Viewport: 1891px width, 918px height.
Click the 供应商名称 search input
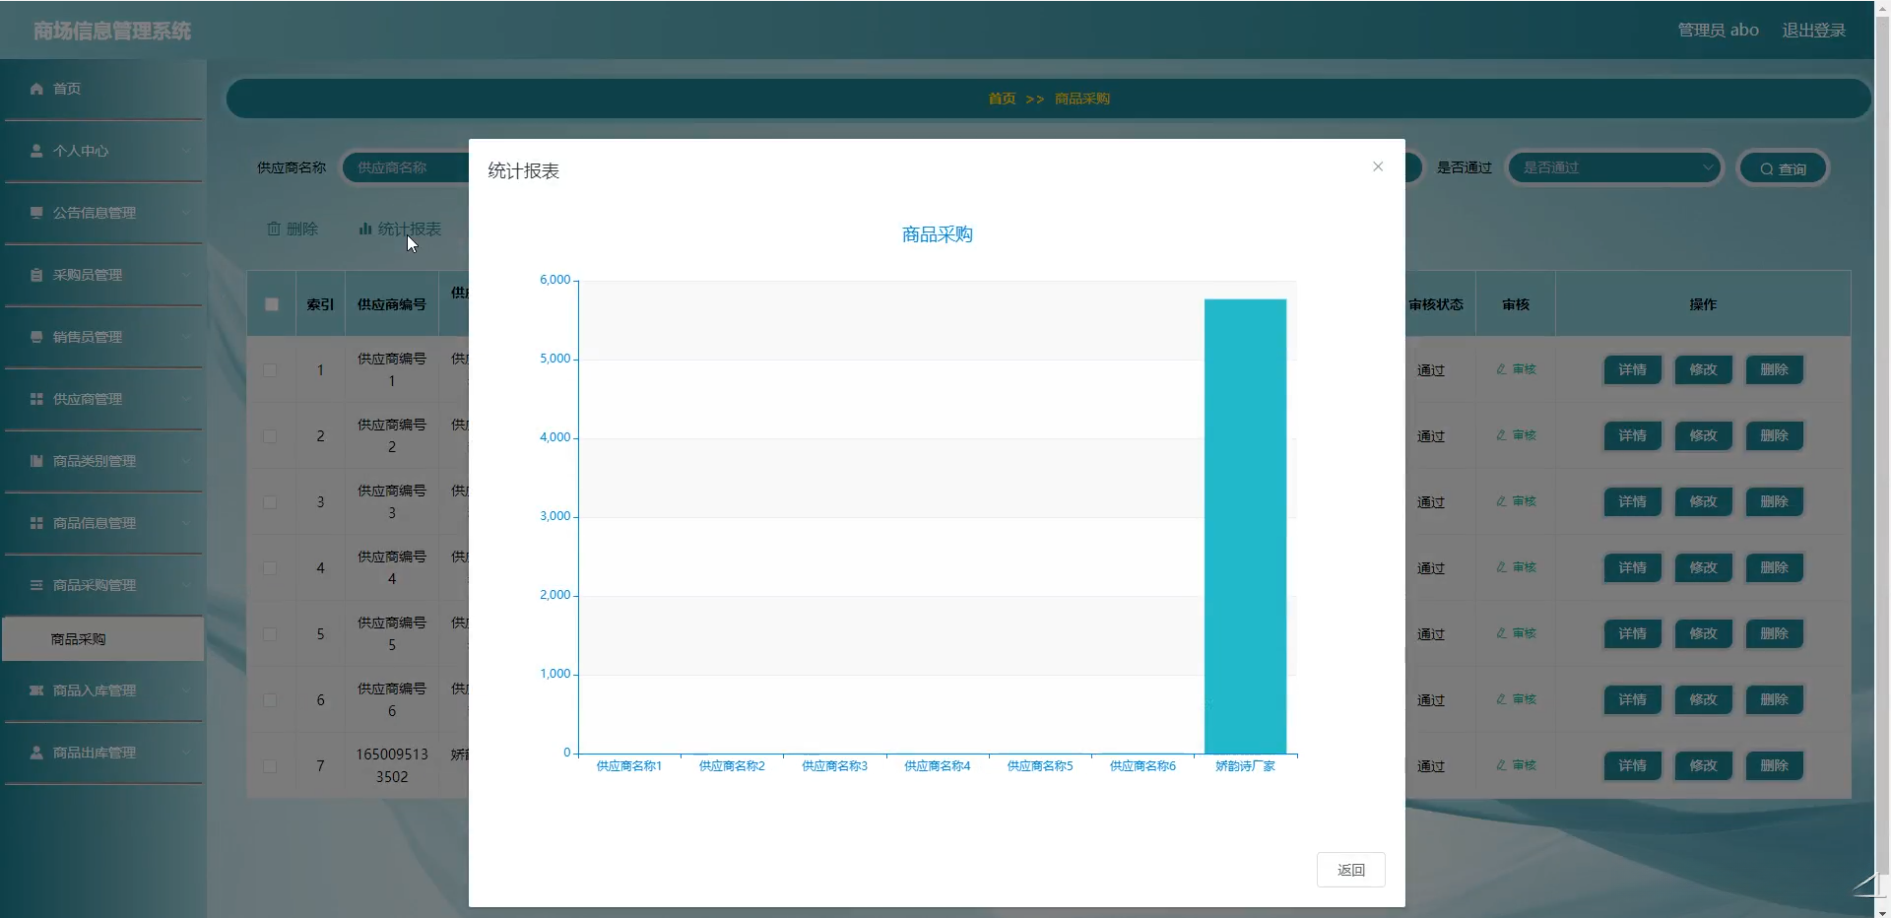(407, 168)
